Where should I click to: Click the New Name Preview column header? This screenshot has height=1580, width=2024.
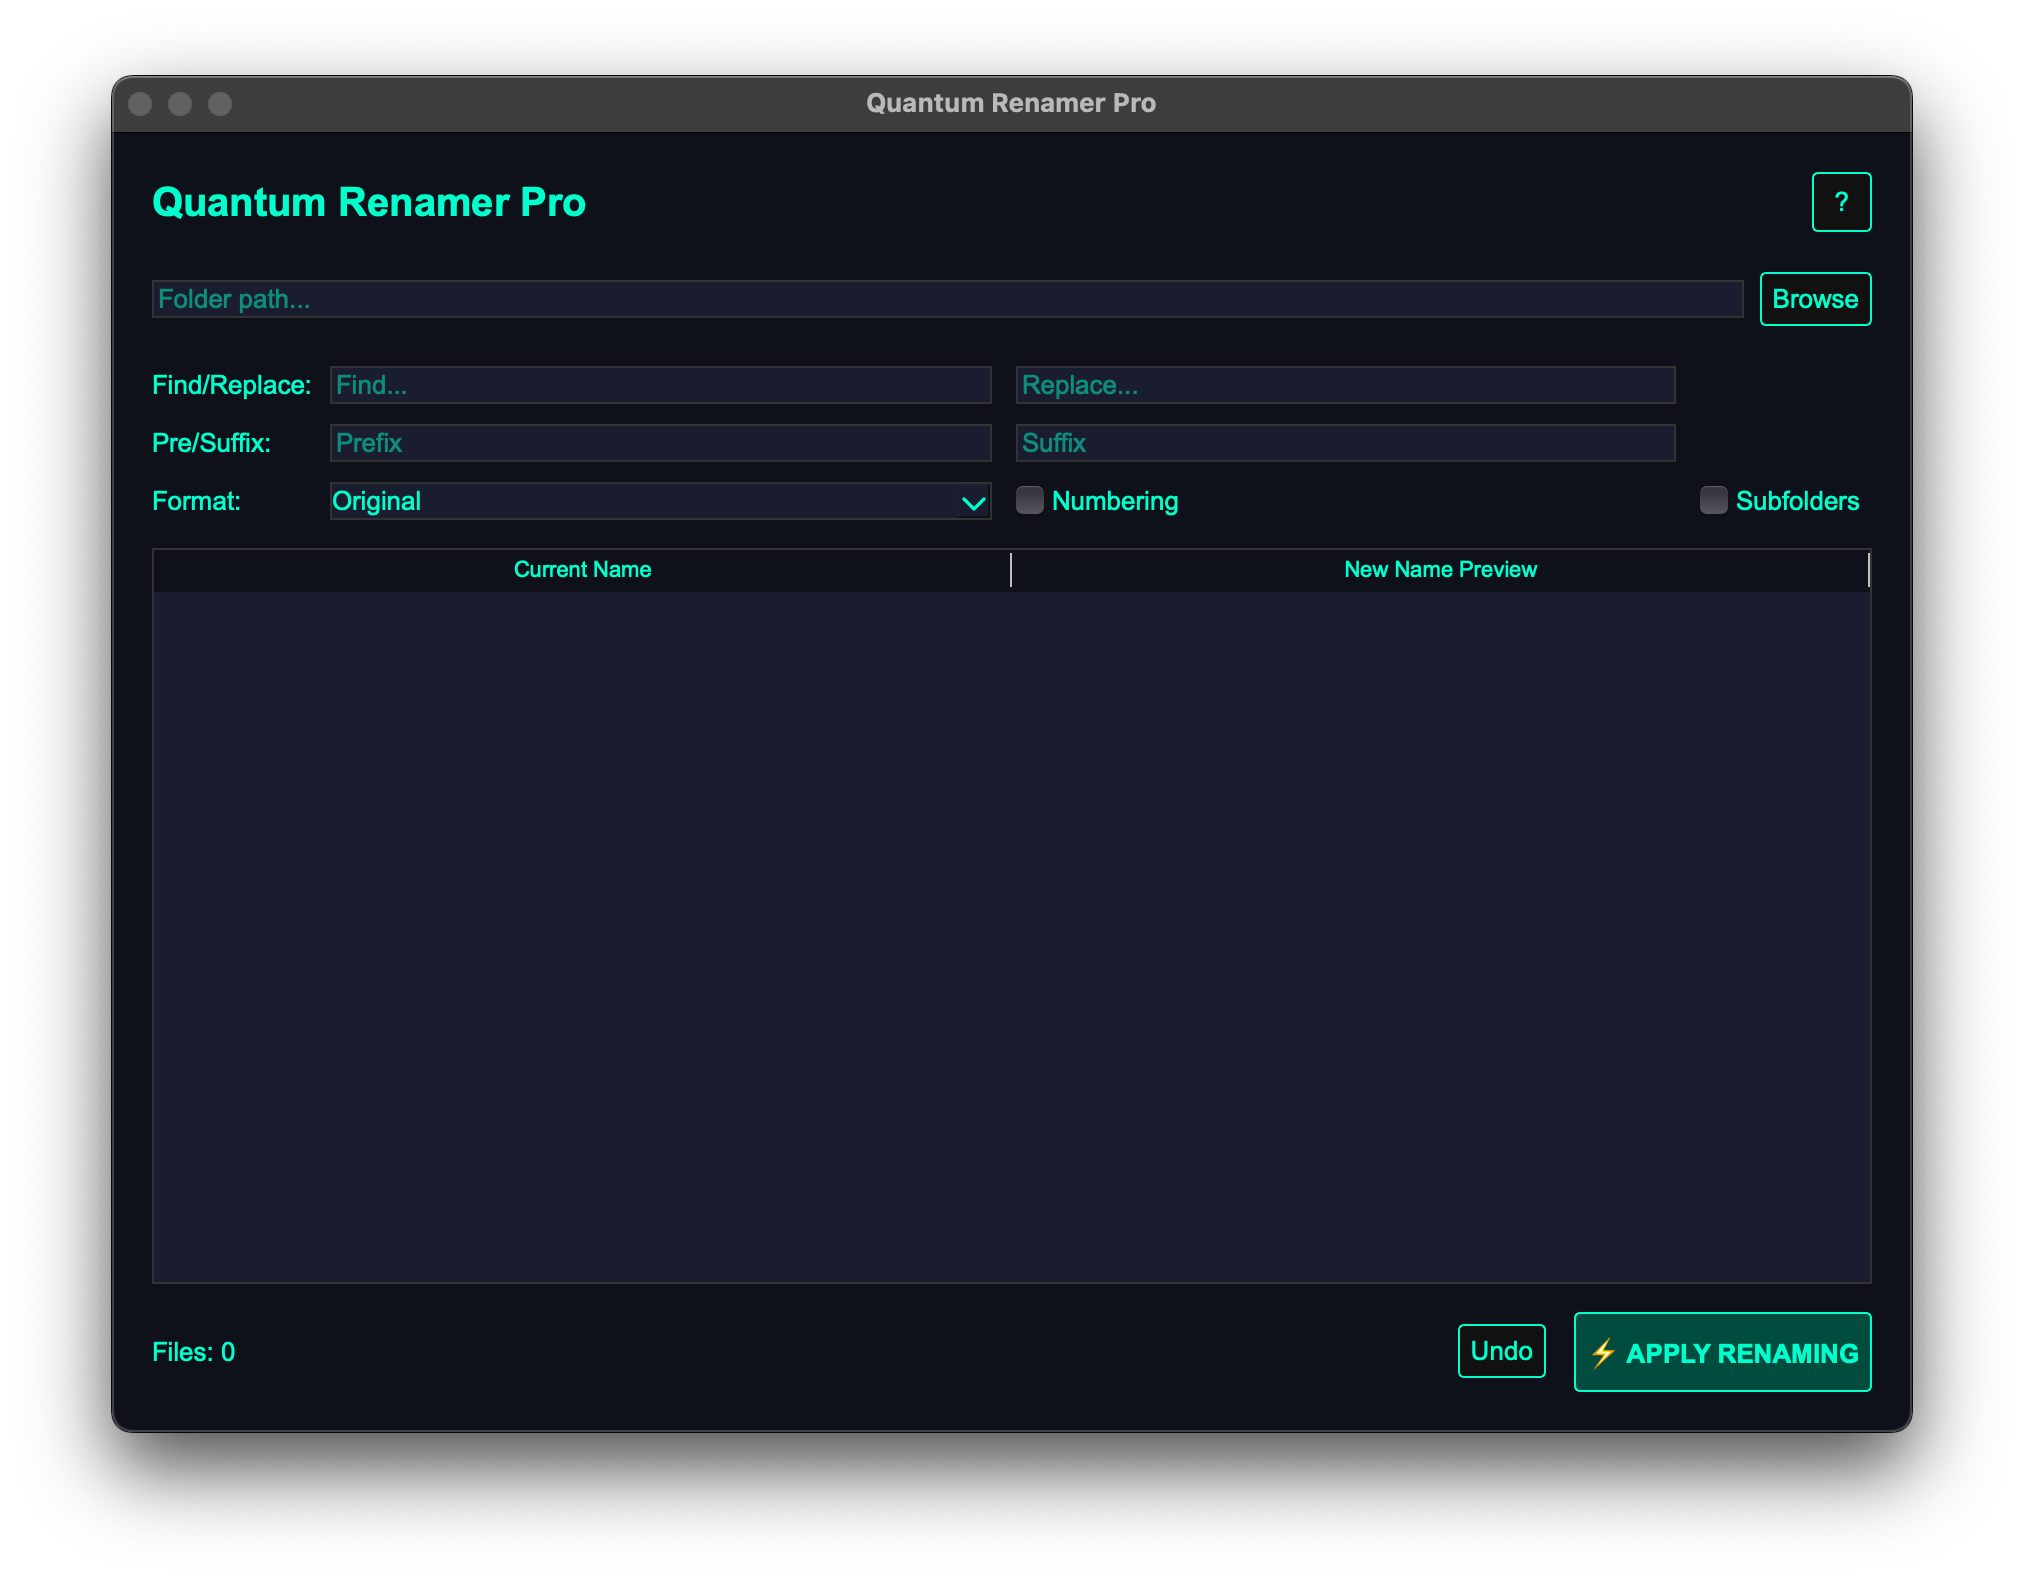[1440, 569]
